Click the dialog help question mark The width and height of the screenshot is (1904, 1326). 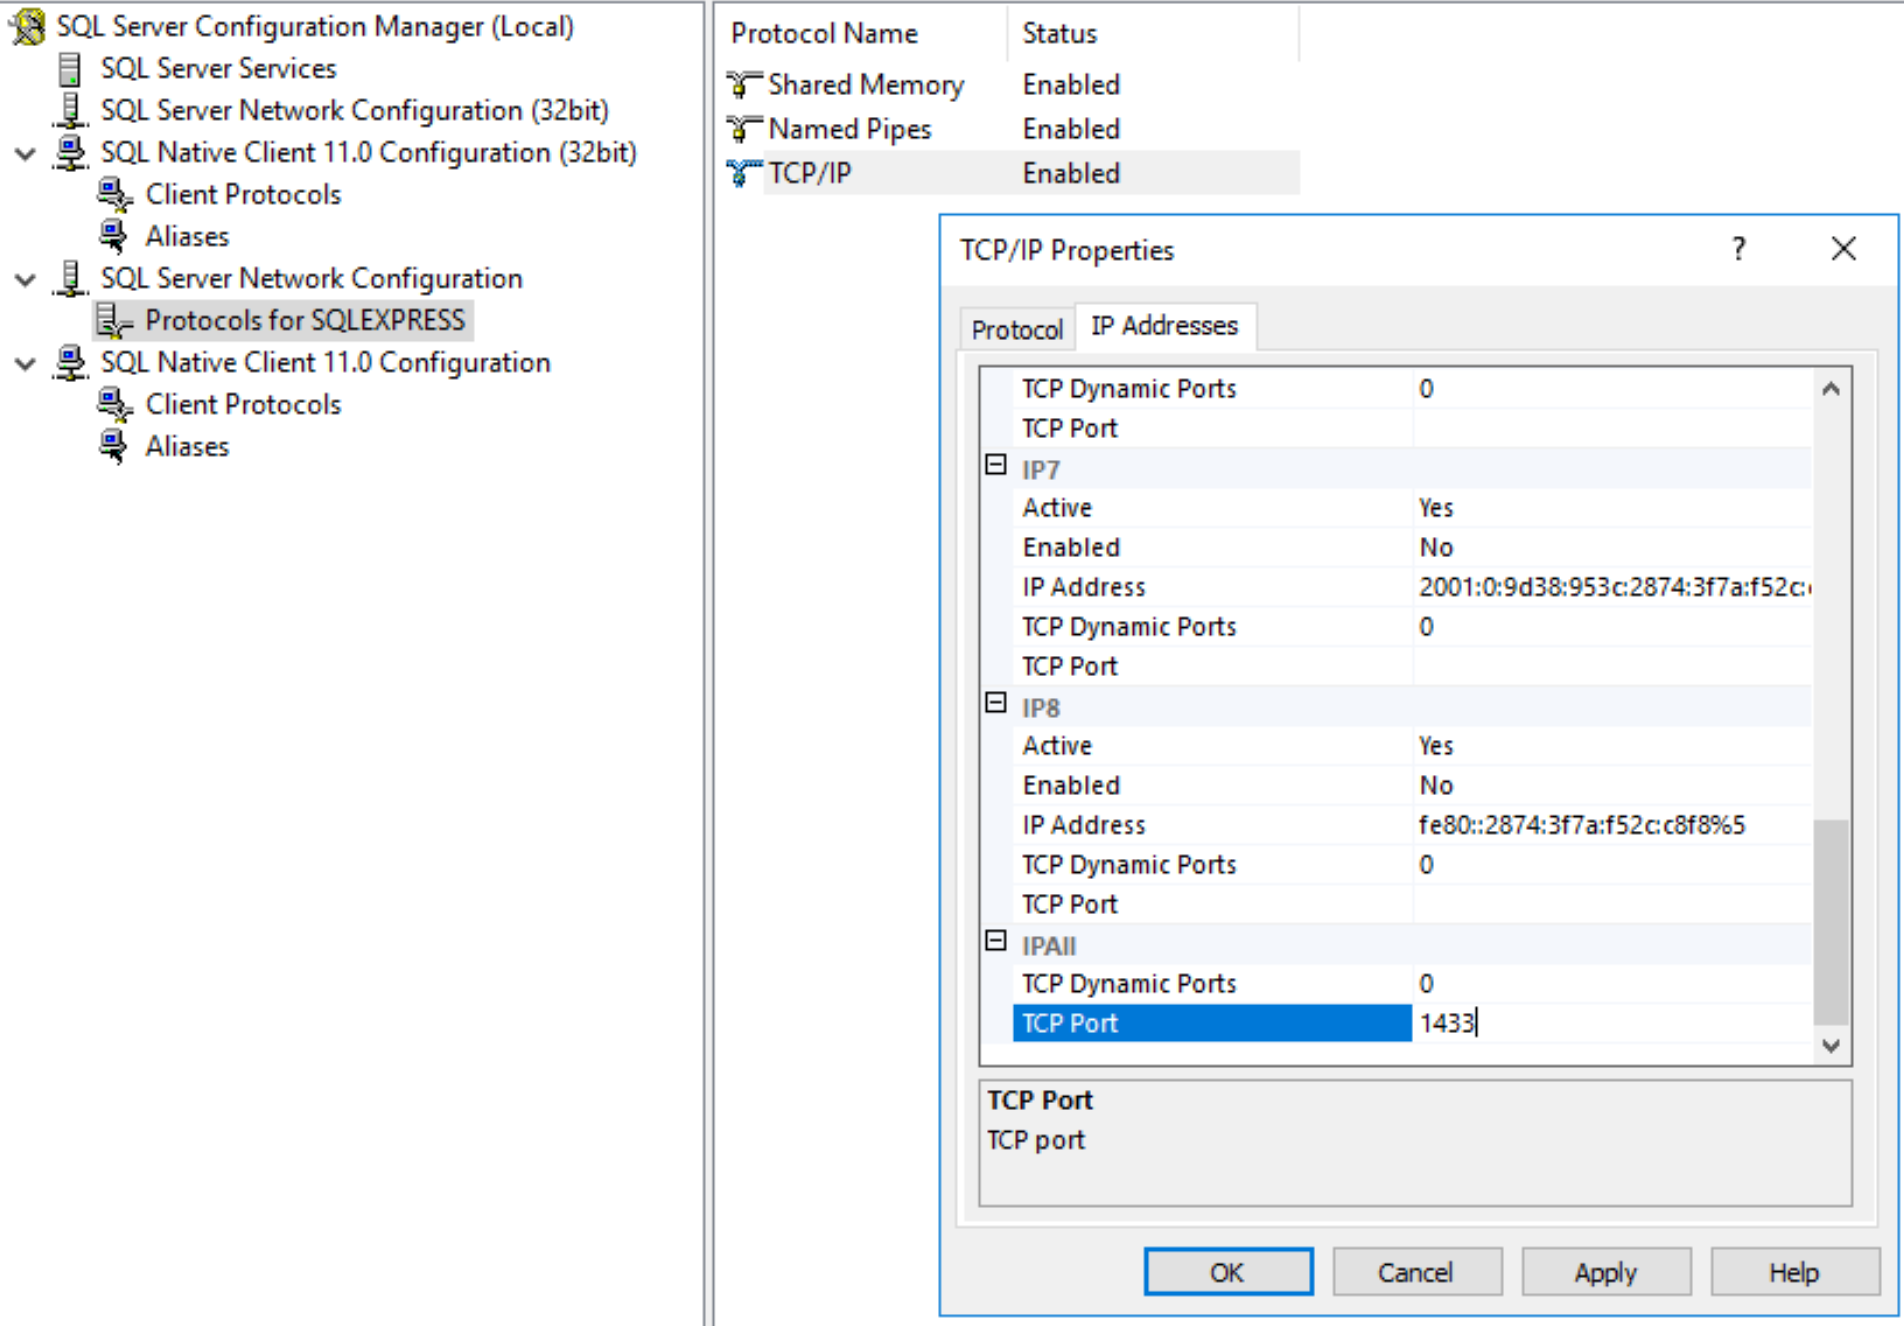coord(1740,249)
